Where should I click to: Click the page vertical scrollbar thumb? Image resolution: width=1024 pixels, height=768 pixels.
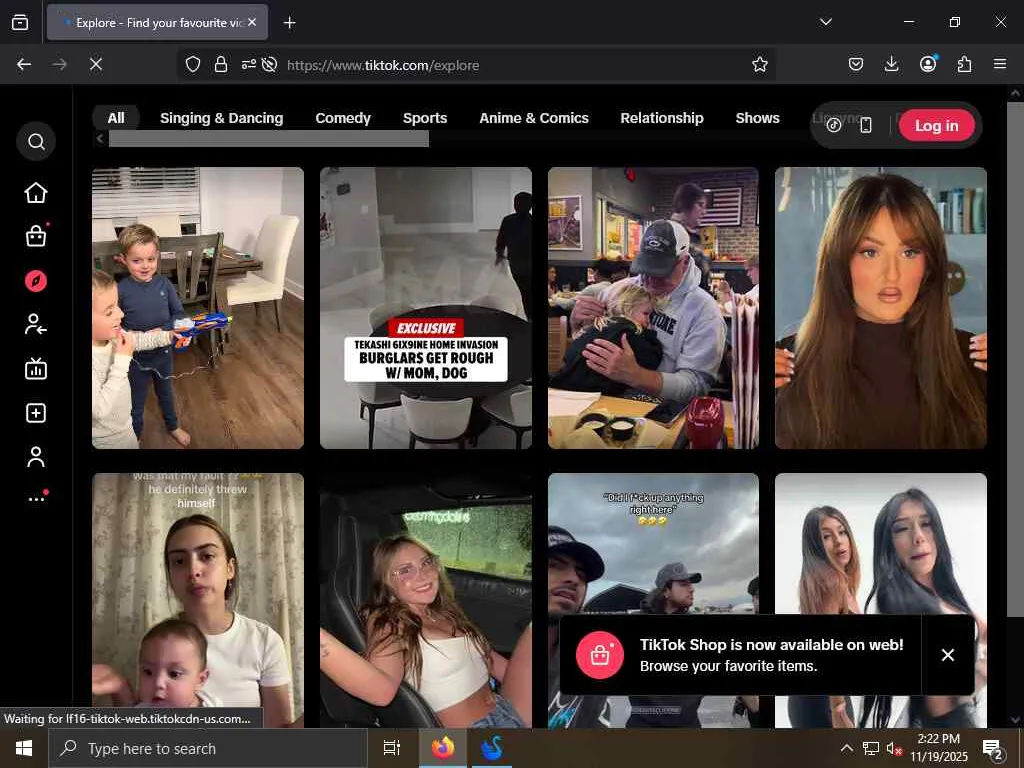1014,358
